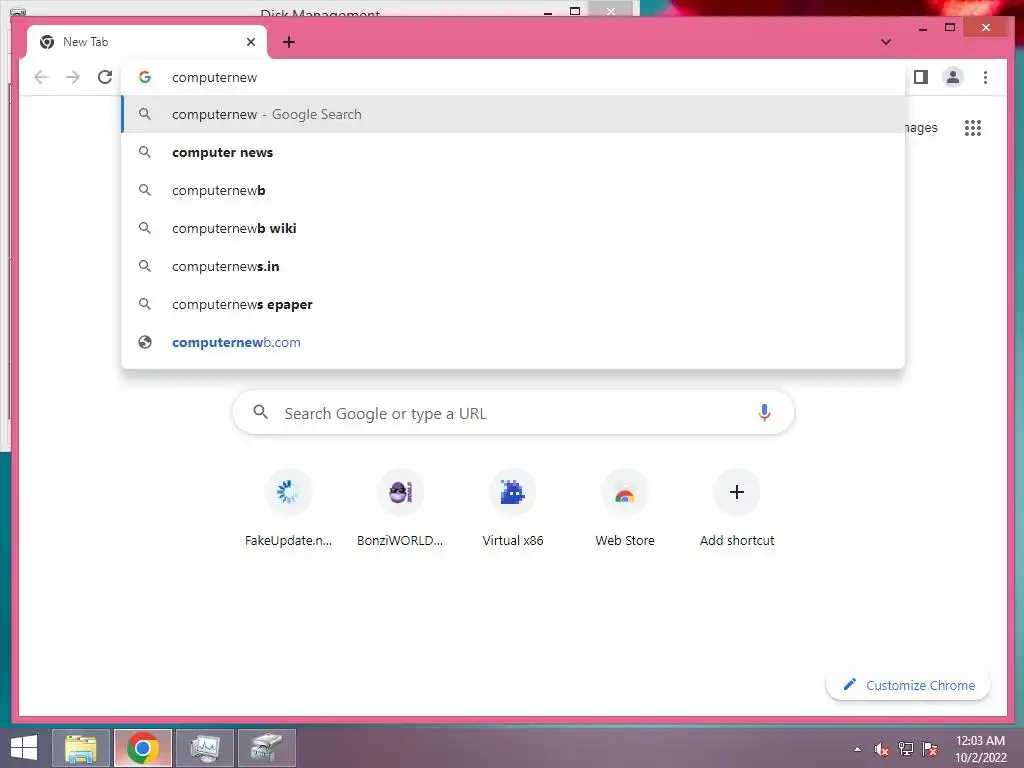Click the network tray icon
1024x768 pixels.
click(x=906, y=749)
